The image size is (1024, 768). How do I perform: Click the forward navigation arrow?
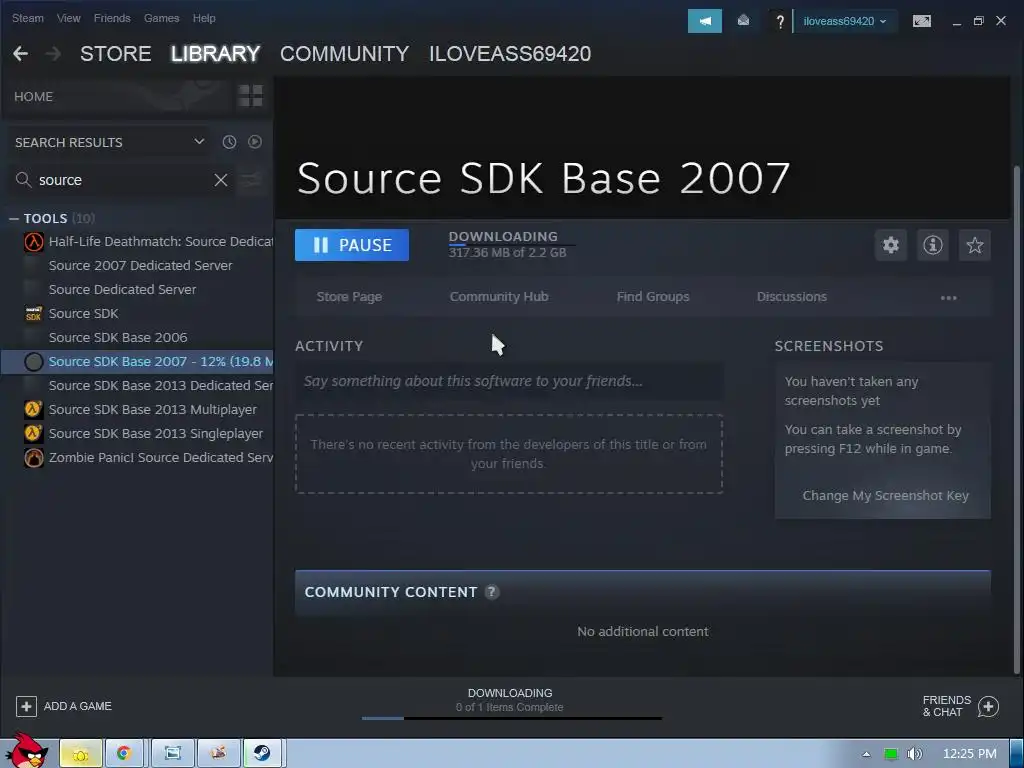pyautogui.click(x=54, y=54)
